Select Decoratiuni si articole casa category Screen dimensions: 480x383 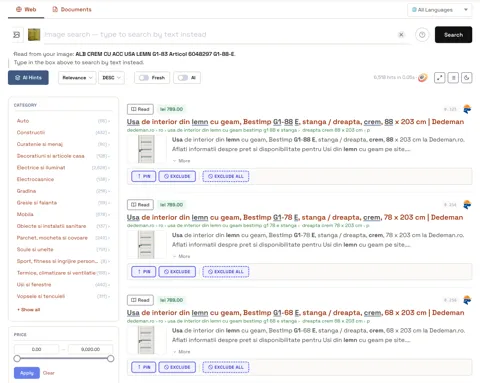50,156
